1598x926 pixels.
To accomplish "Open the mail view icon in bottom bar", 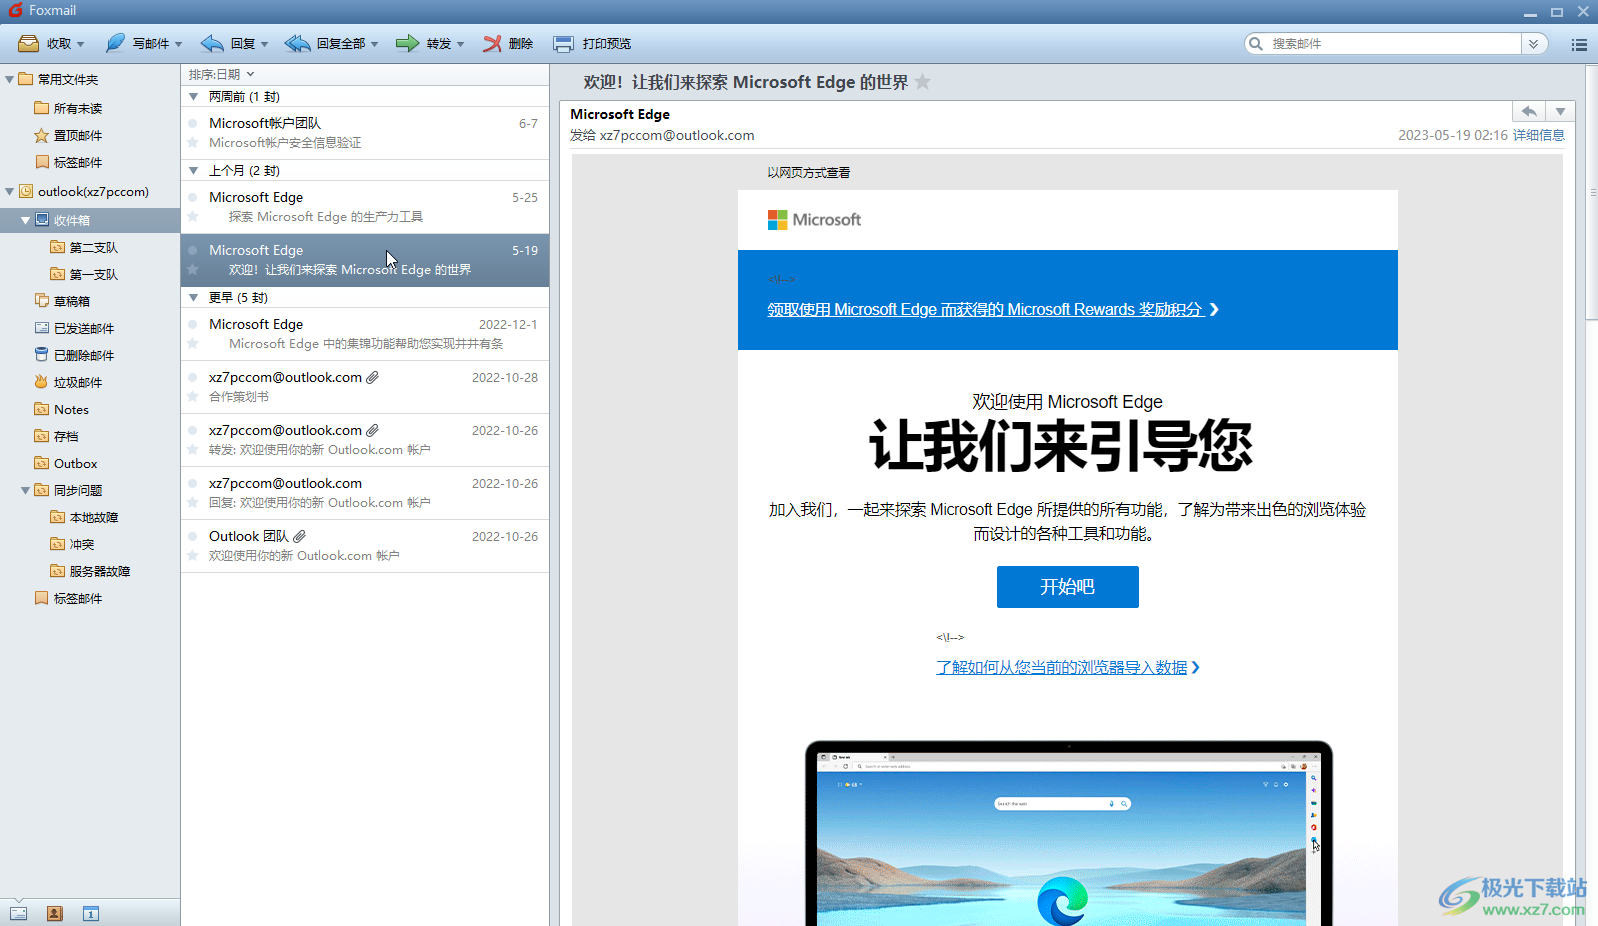I will (x=19, y=913).
